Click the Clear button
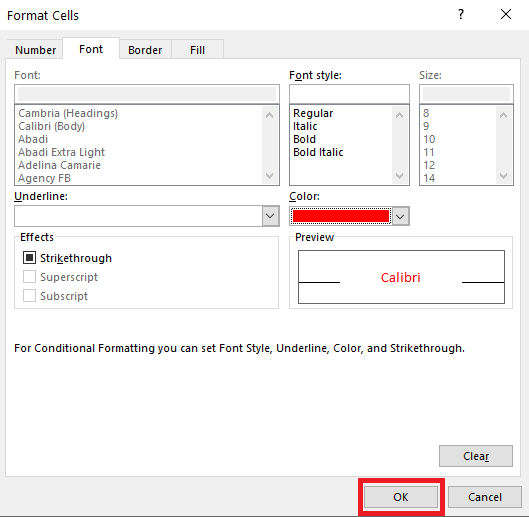Image resolution: width=529 pixels, height=517 pixels. click(476, 456)
